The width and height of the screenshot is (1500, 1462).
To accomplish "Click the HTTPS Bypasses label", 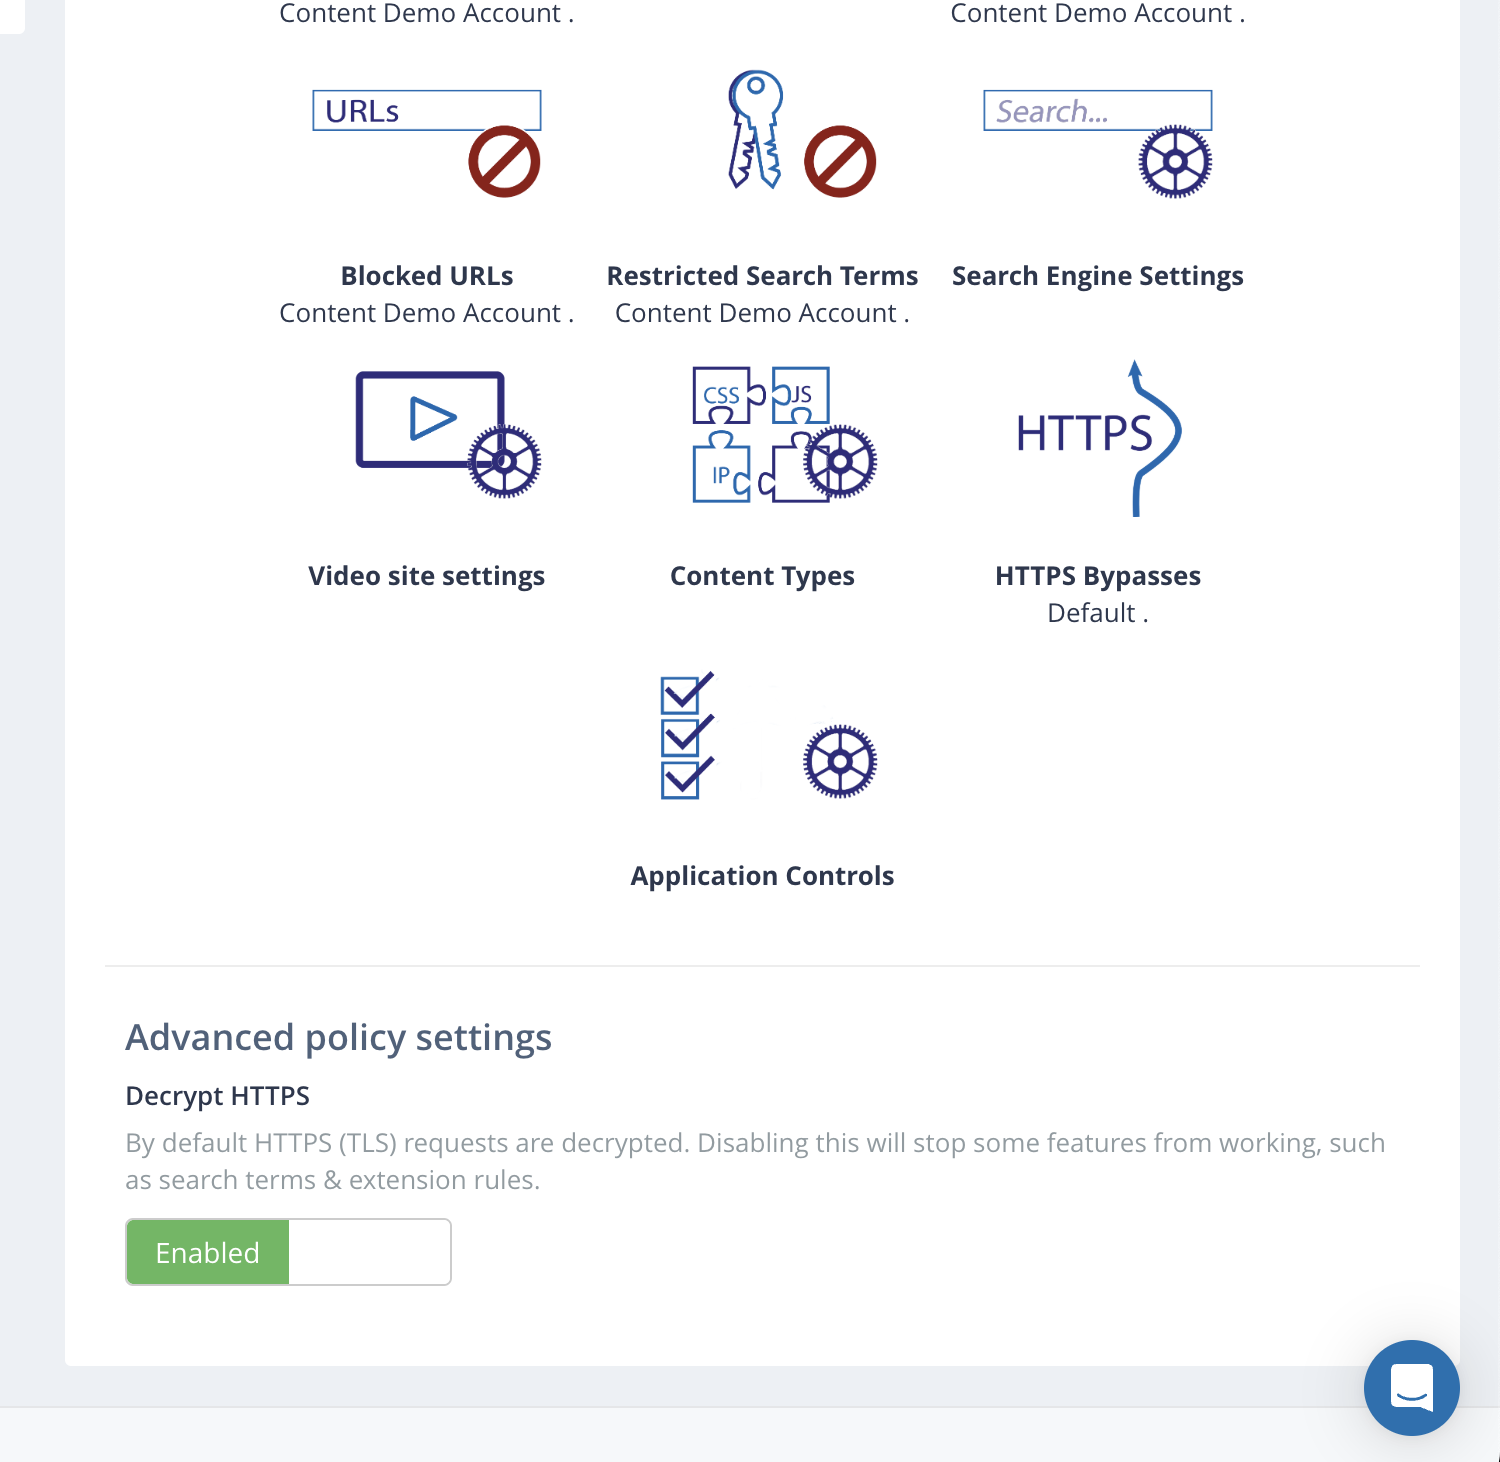I will (1098, 576).
